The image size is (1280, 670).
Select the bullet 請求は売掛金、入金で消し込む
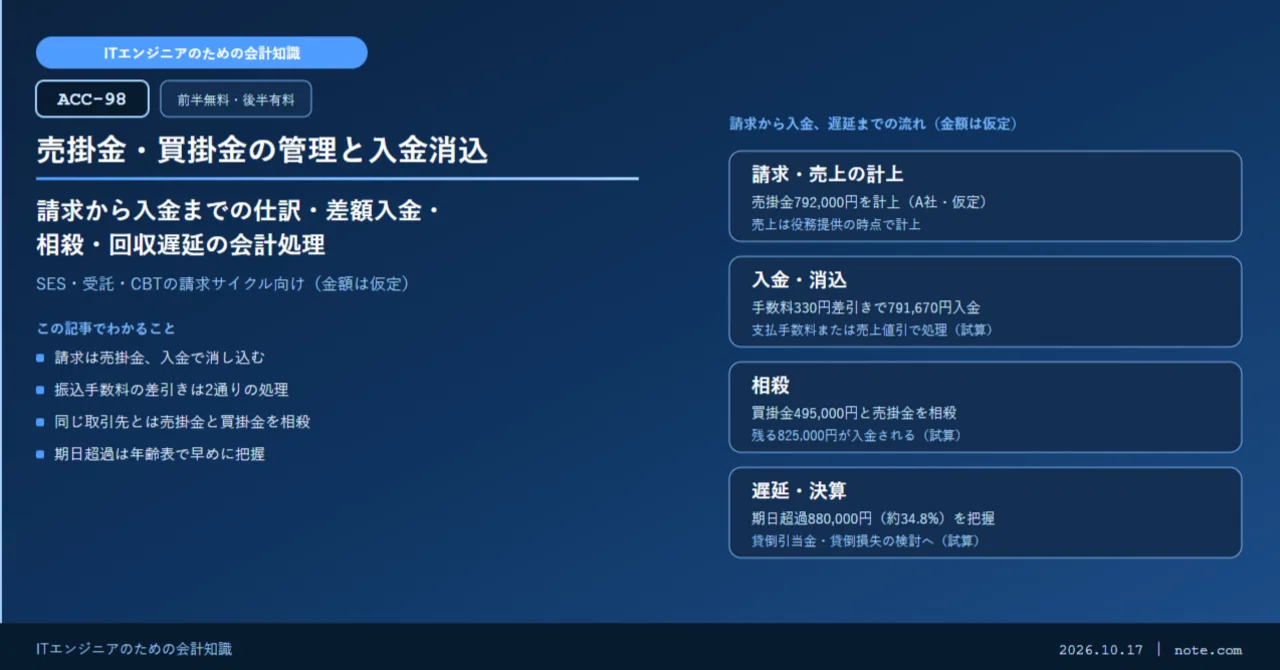[159, 357]
